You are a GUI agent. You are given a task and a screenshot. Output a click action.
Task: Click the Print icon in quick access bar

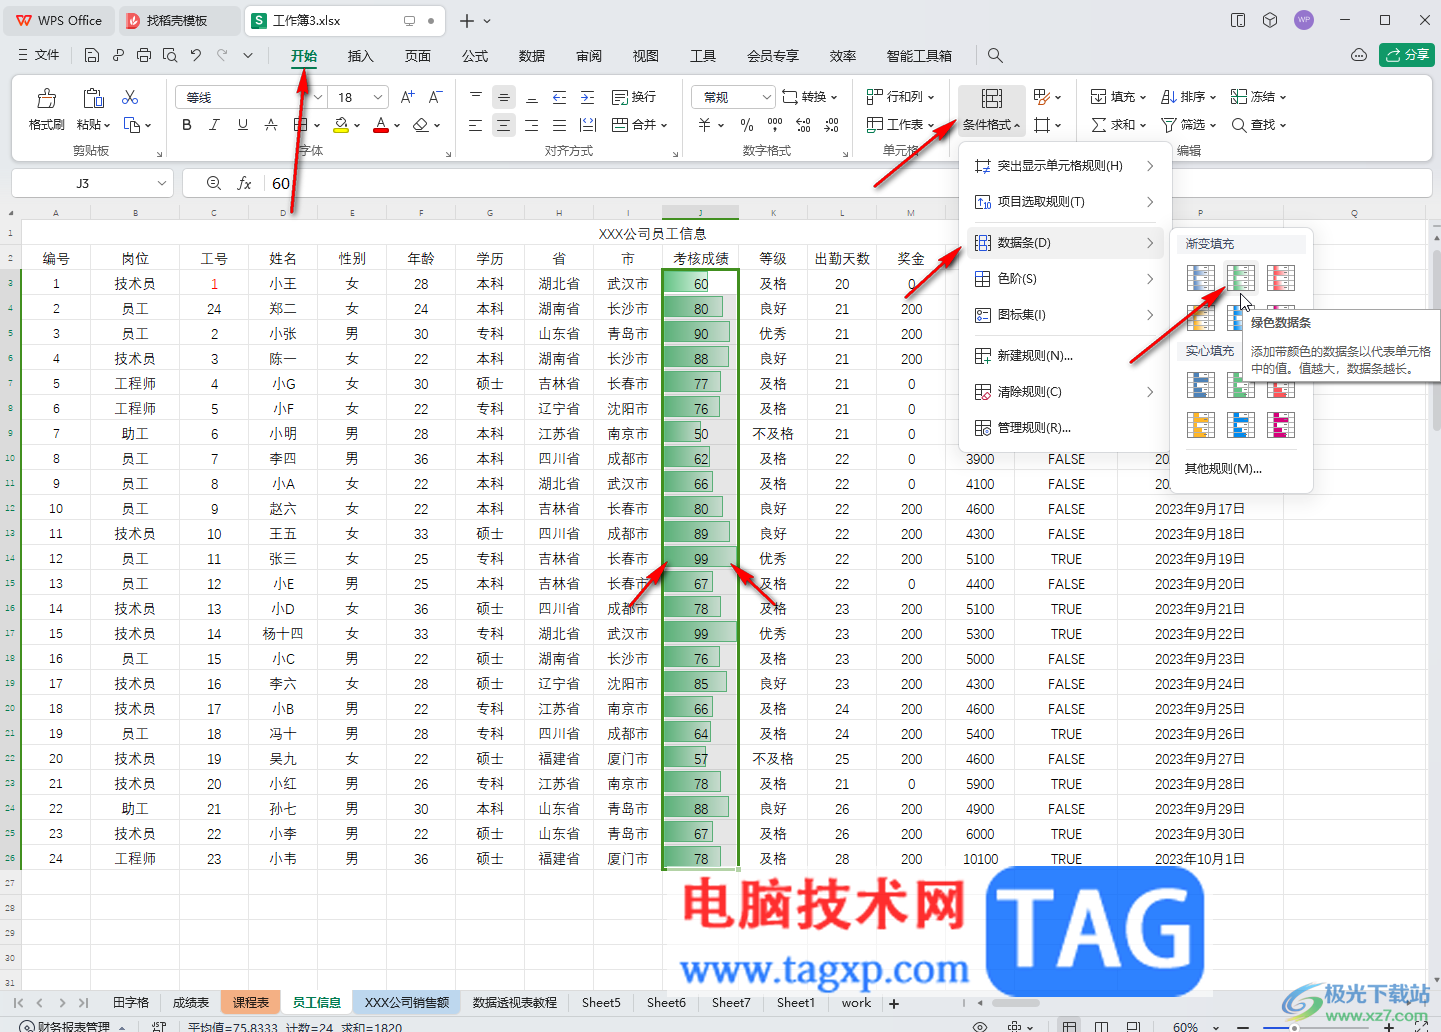tap(144, 55)
